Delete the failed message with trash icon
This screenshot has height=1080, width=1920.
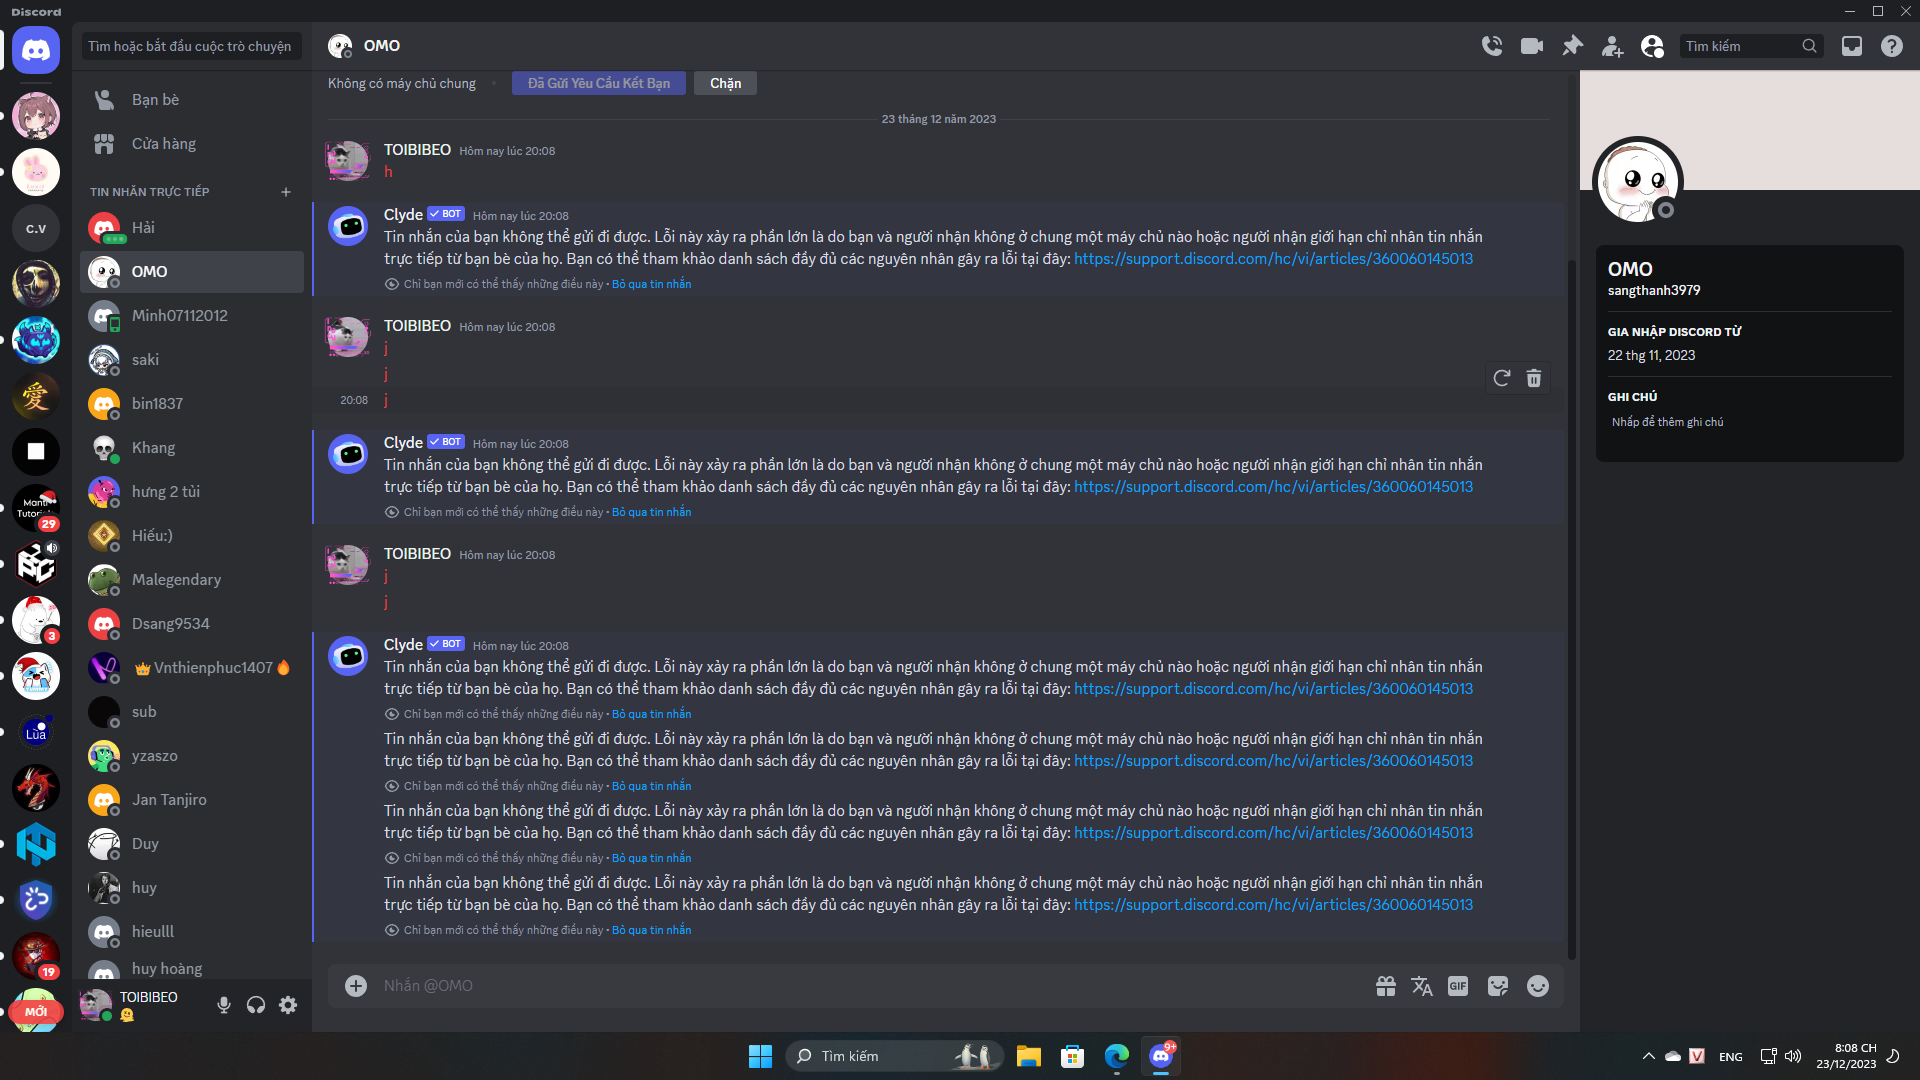click(1534, 378)
